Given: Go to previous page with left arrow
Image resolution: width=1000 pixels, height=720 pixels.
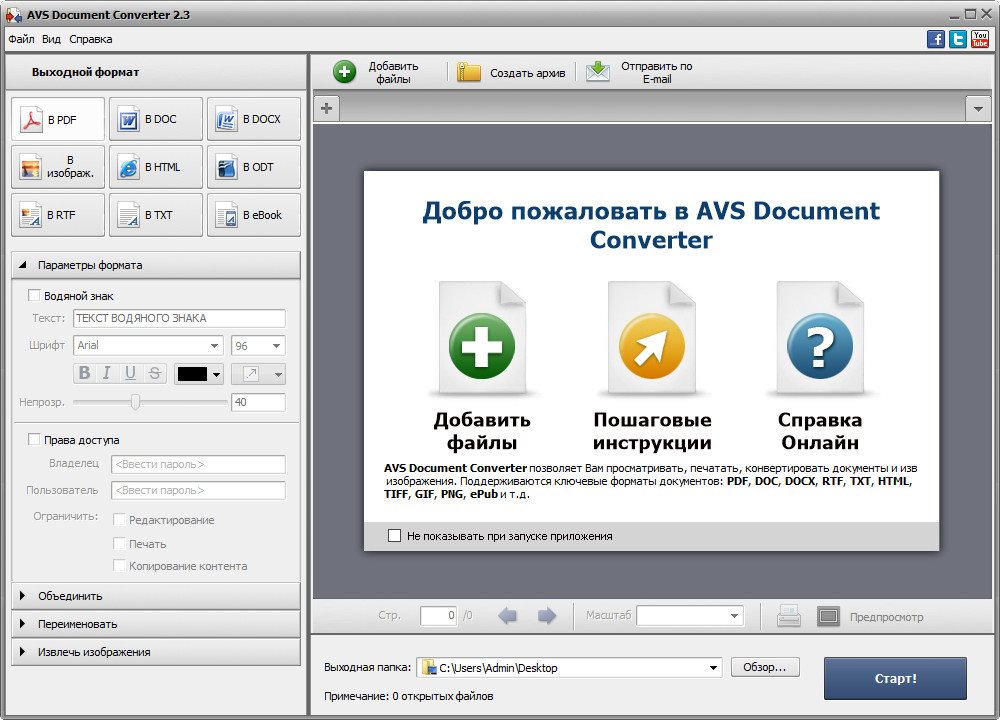Looking at the screenshot, I should pyautogui.click(x=508, y=615).
